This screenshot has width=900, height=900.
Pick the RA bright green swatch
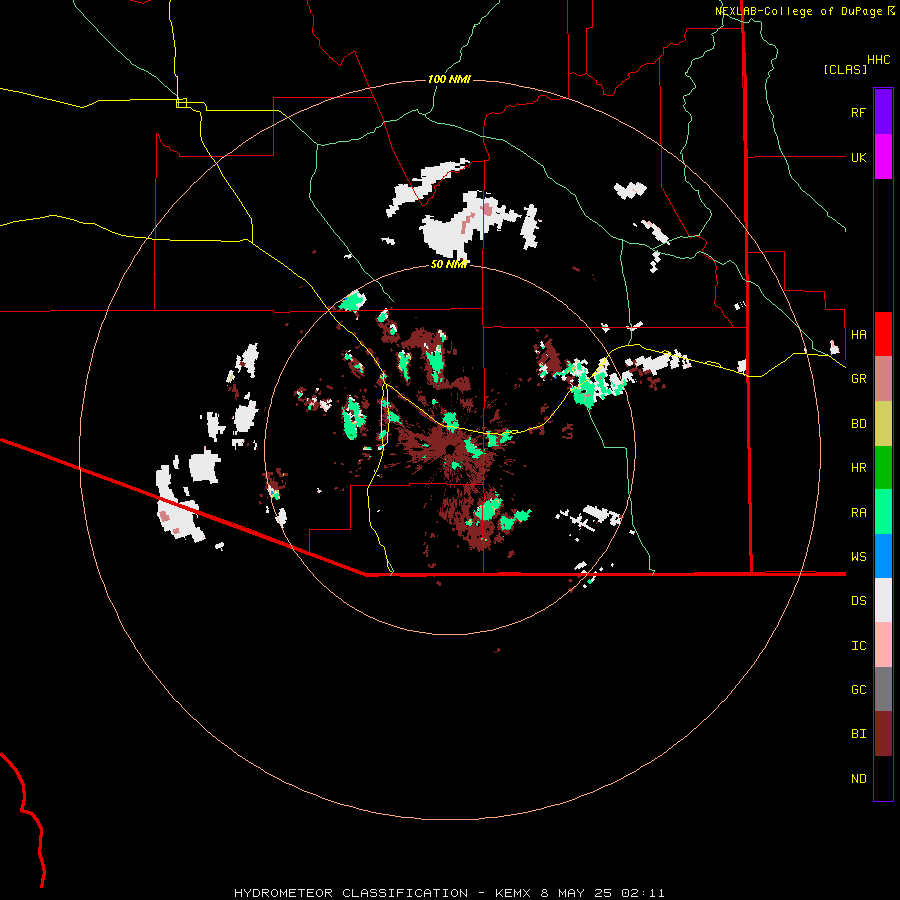[883, 512]
